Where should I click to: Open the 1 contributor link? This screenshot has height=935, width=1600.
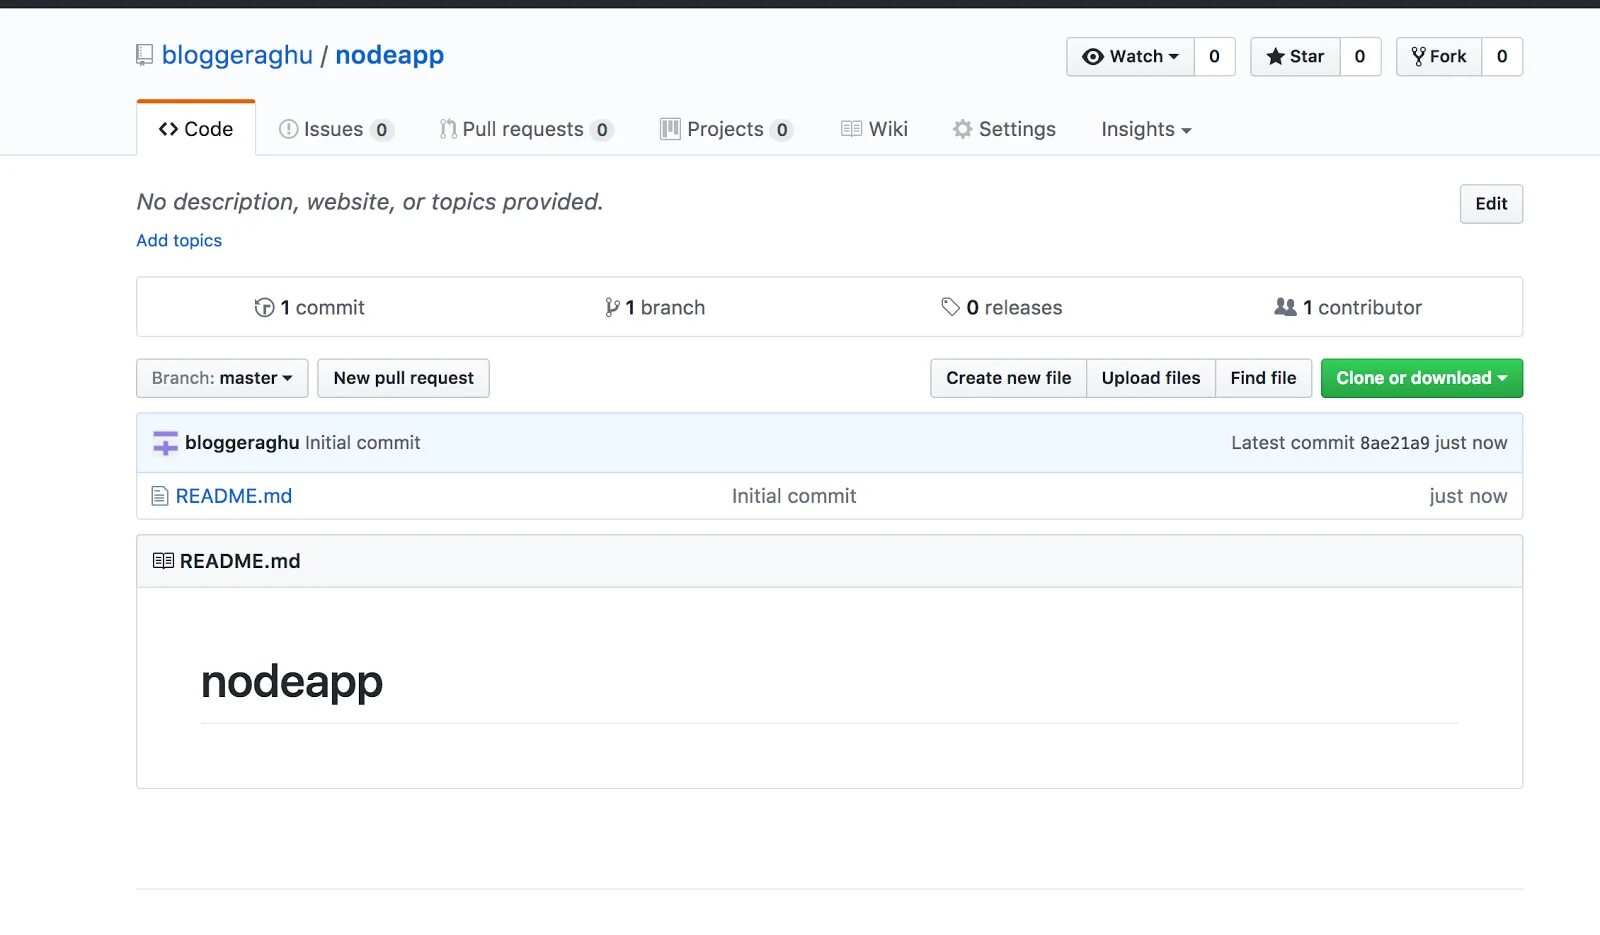(1348, 307)
